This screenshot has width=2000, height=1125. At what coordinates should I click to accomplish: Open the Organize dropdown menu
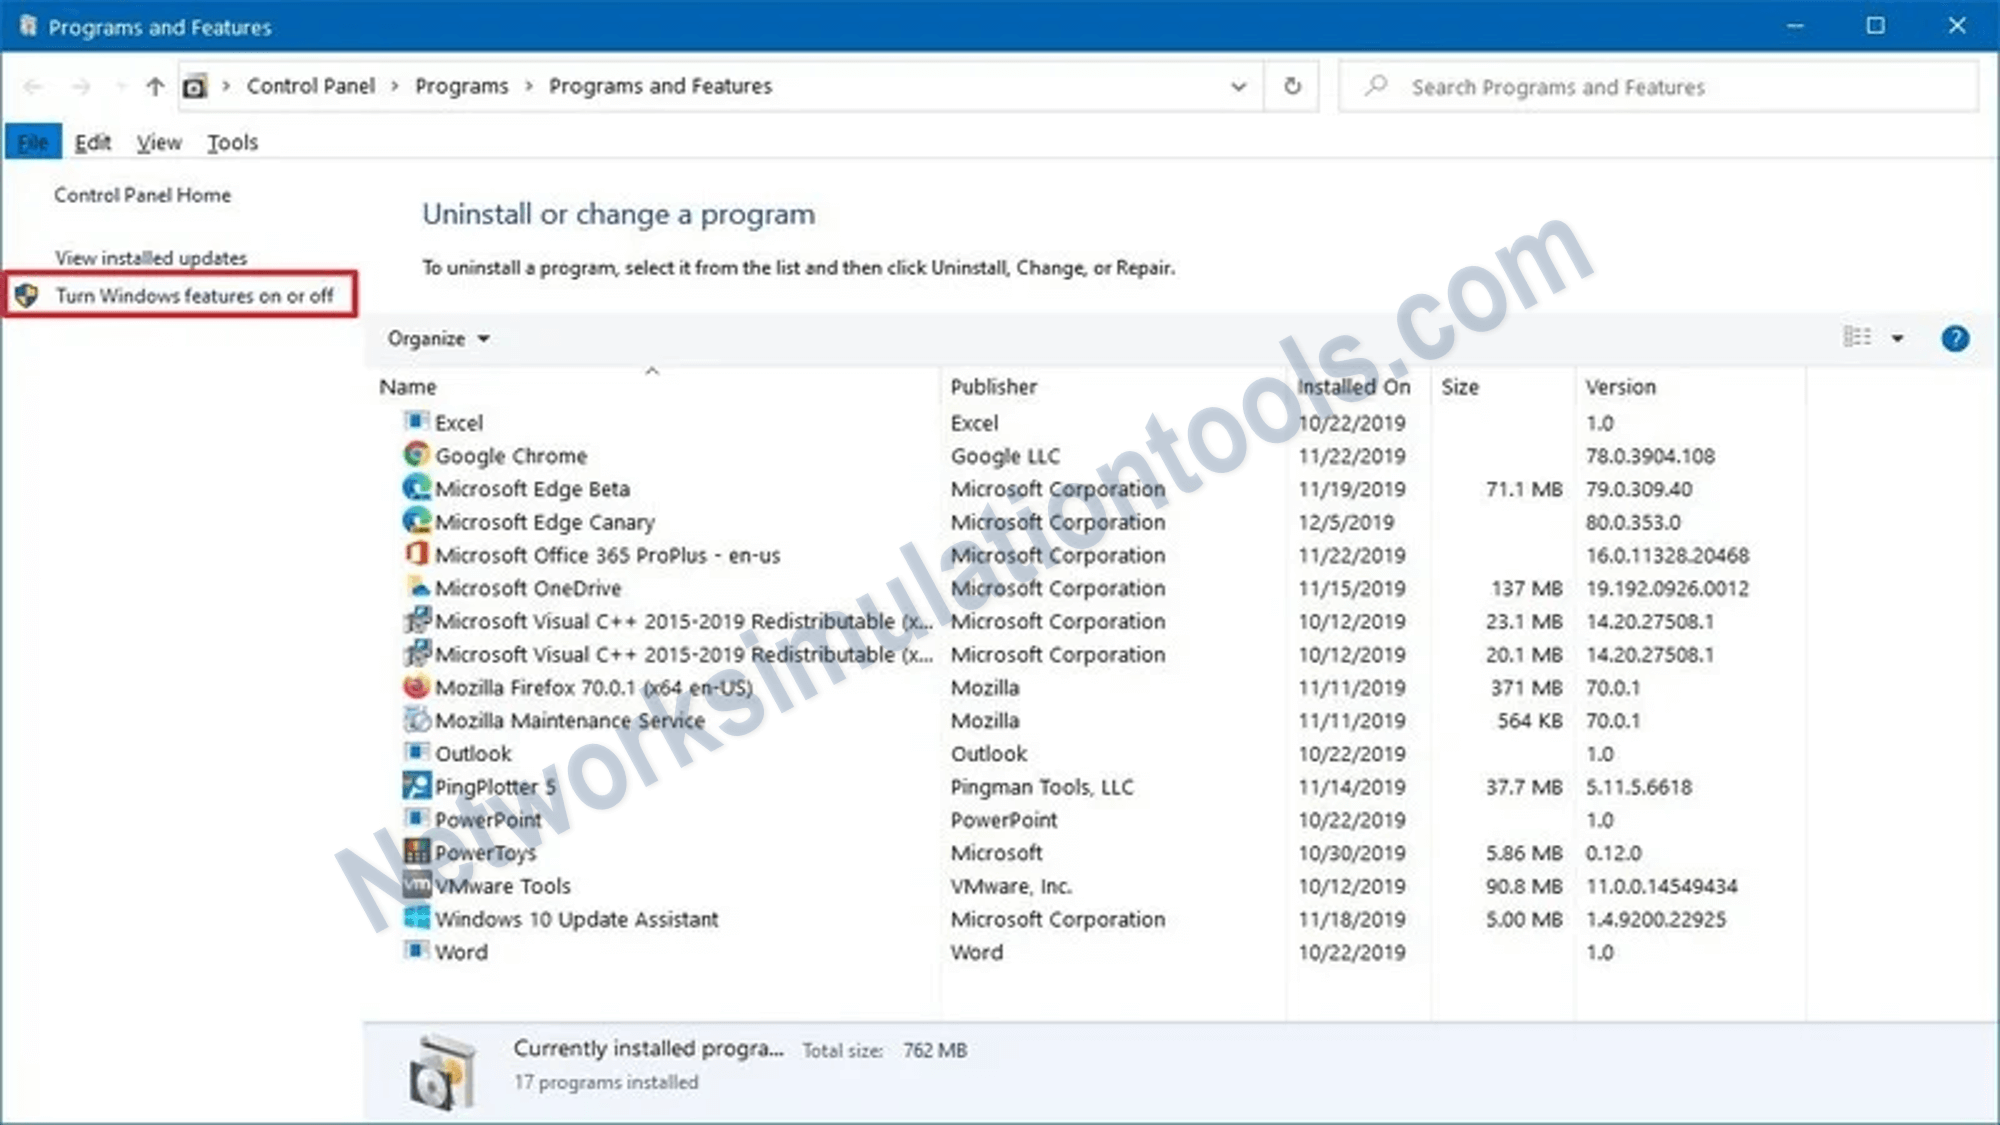click(438, 339)
